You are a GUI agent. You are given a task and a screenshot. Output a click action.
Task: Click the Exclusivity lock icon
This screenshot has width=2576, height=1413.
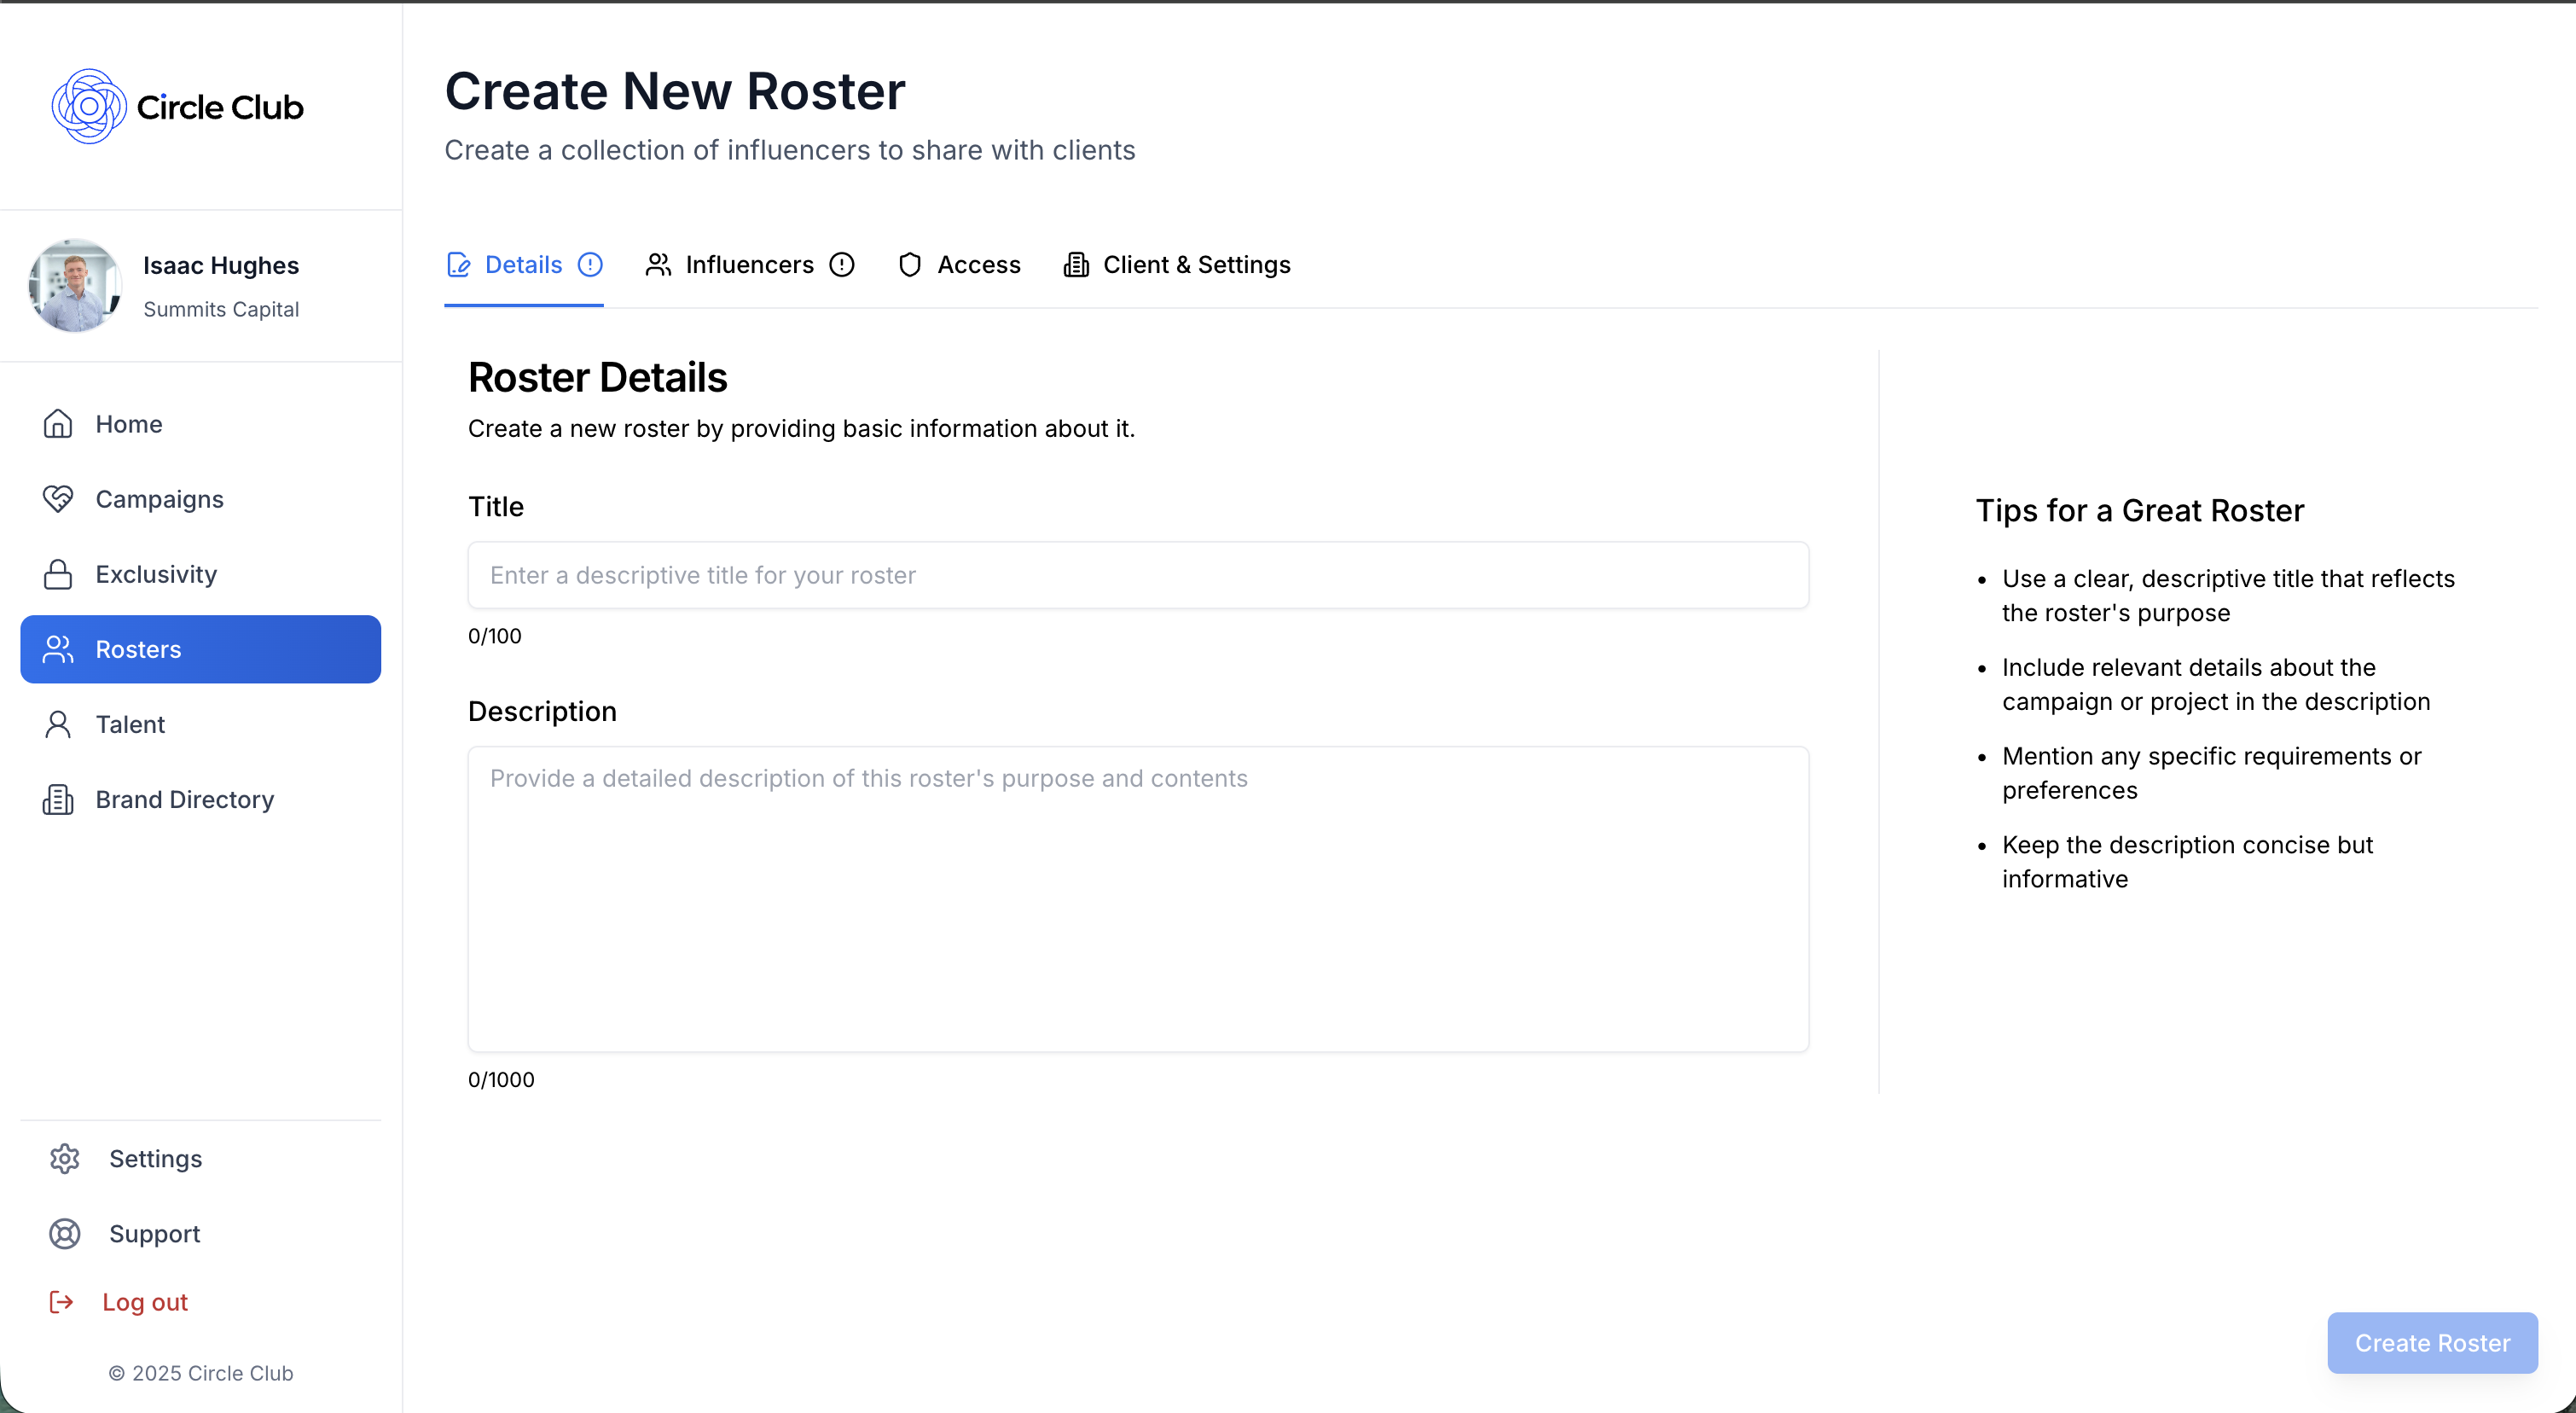[58, 574]
